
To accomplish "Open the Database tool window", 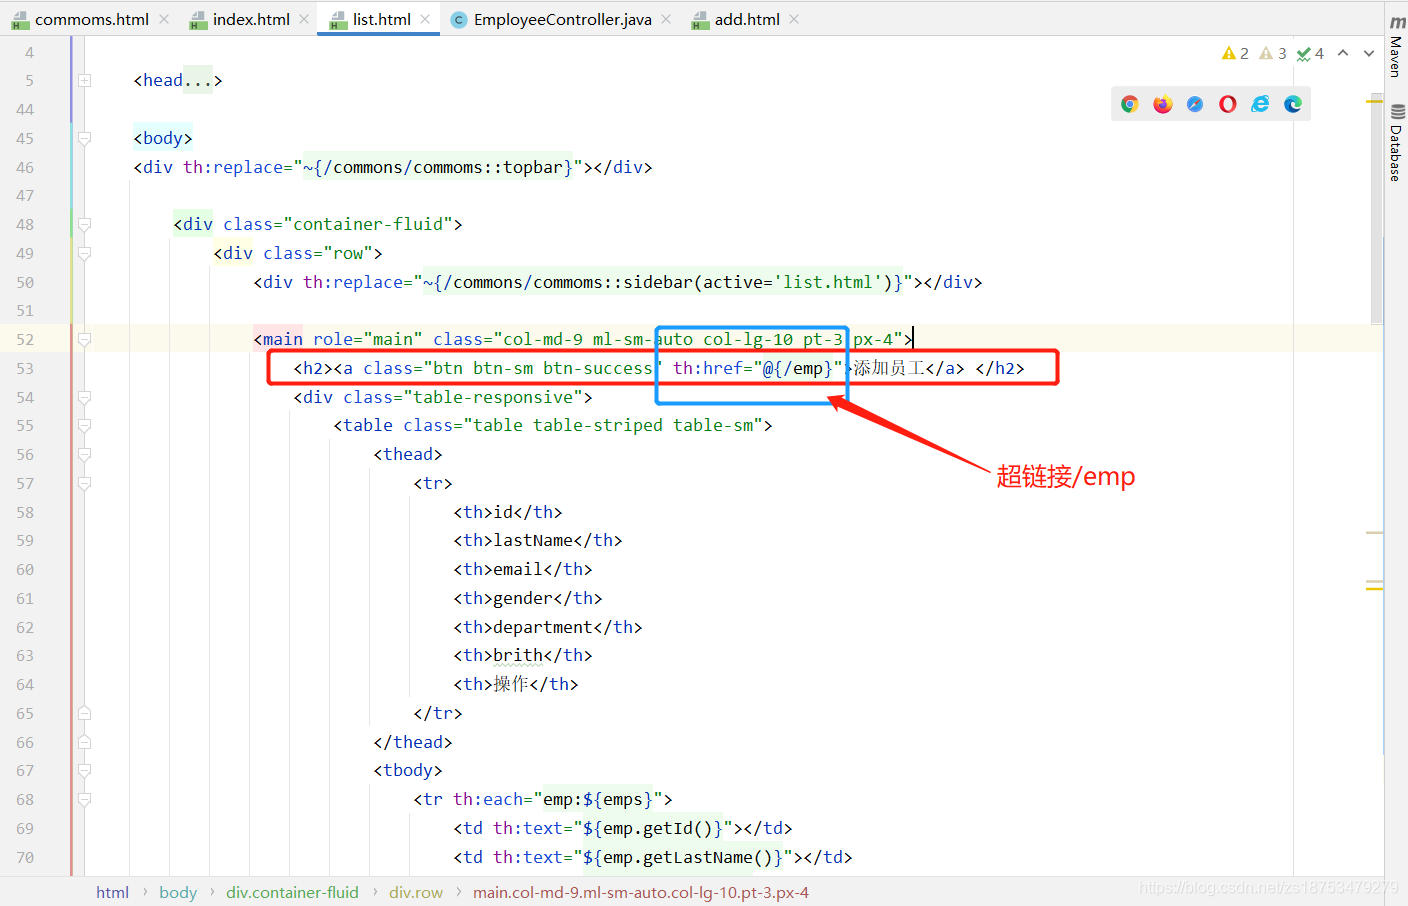I will click(1397, 143).
